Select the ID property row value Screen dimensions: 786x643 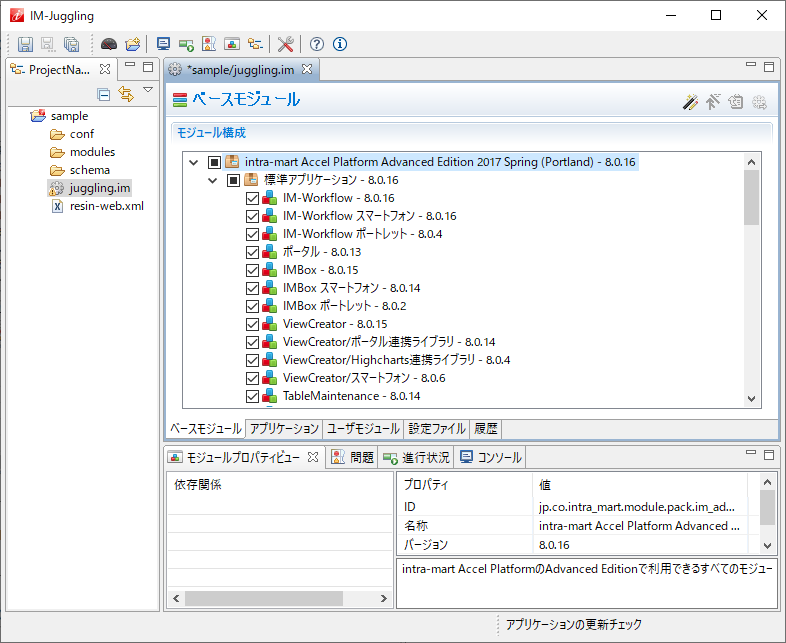tap(637, 507)
